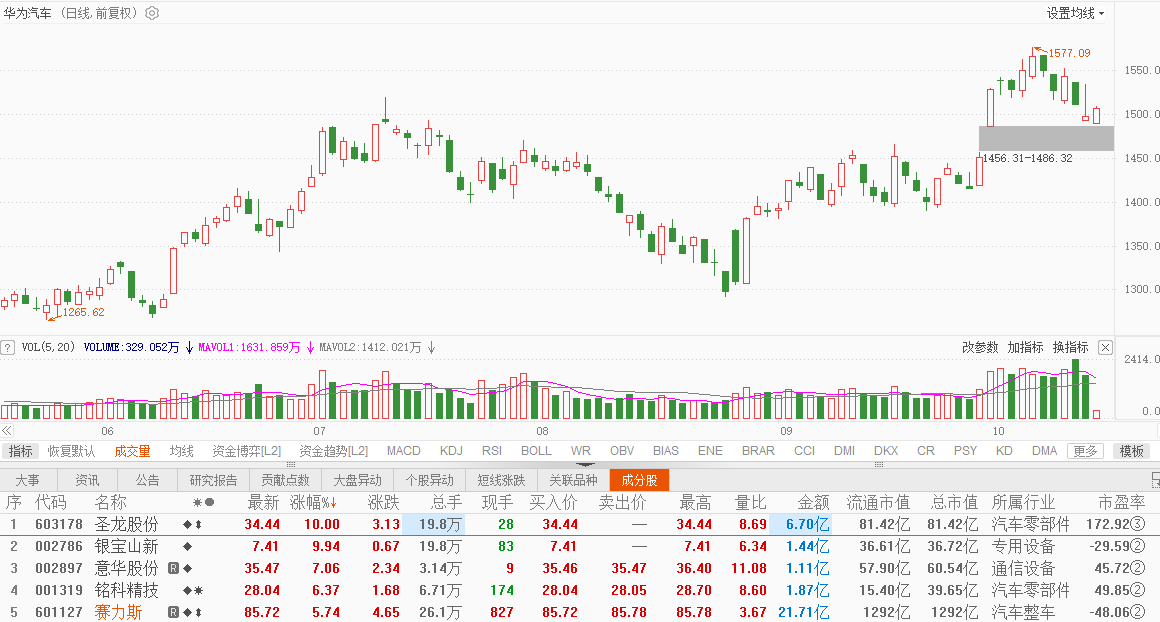Image resolution: width=1160 pixels, height=622 pixels.
Task: Click the star marker in 铭科精技 row
Action: 198,591
